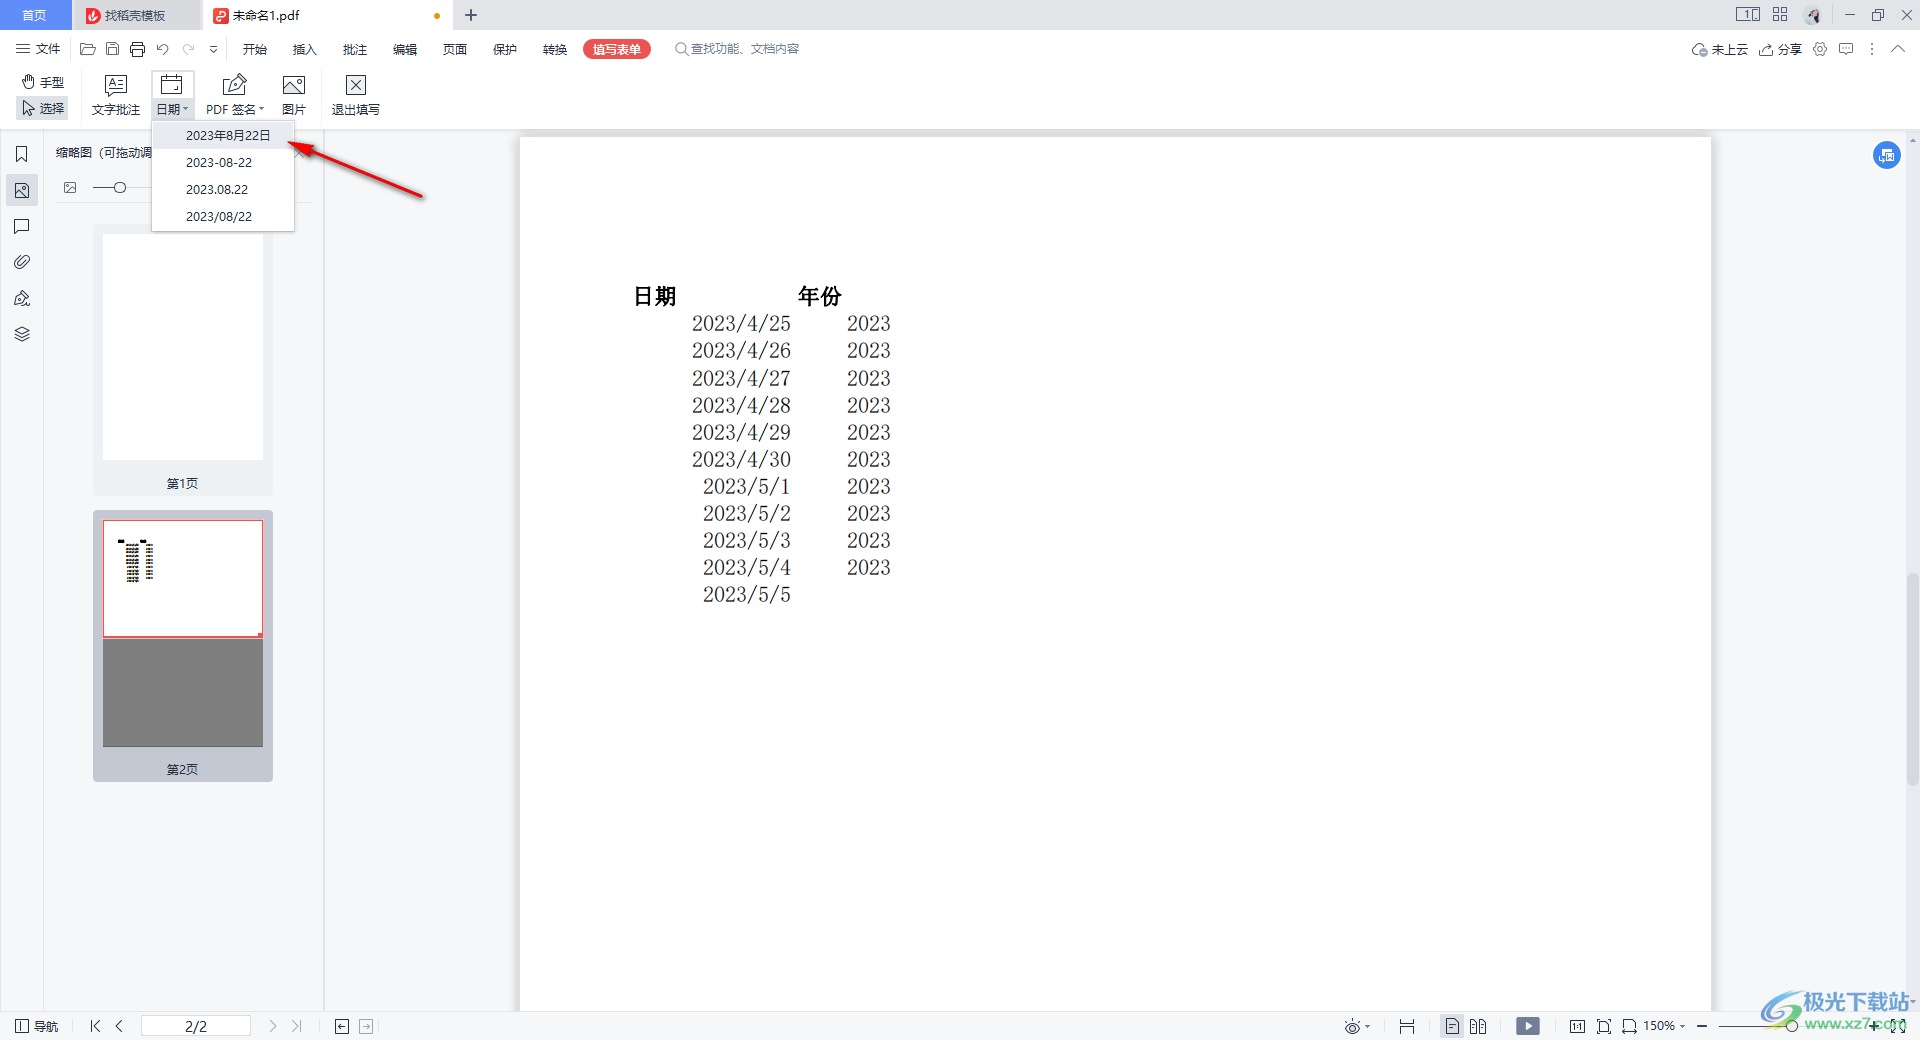Choose date format 2023年8月22日

[223, 135]
